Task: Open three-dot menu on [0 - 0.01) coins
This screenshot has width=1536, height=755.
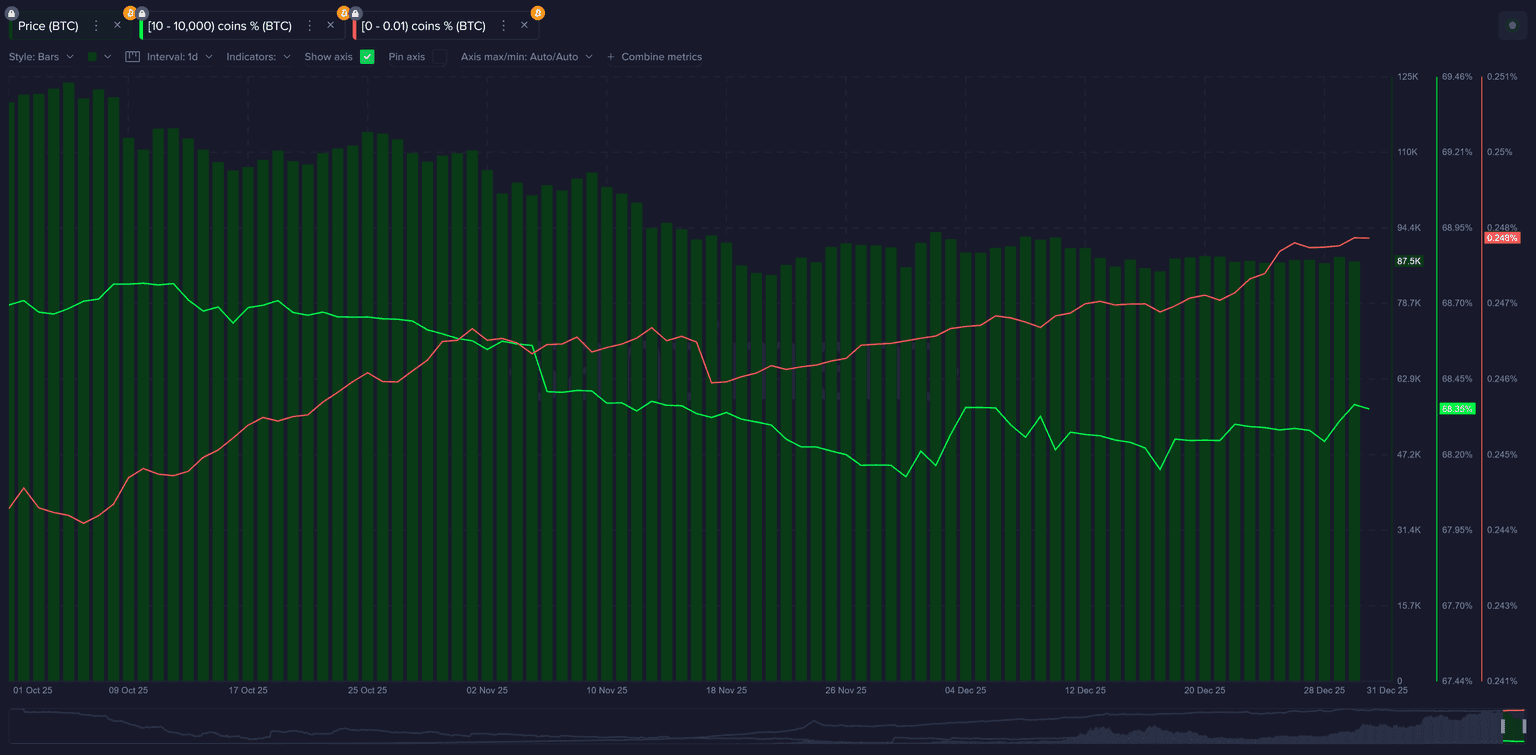Action: click(503, 26)
